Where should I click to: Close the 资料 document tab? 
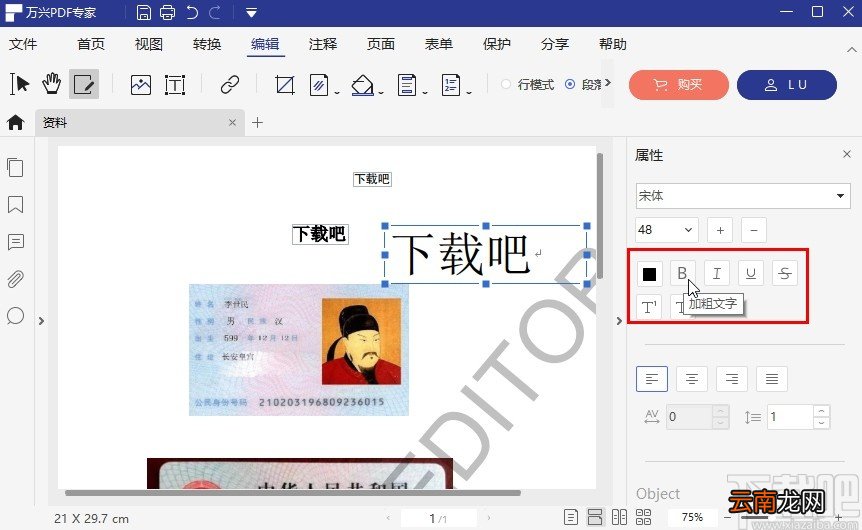point(233,123)
